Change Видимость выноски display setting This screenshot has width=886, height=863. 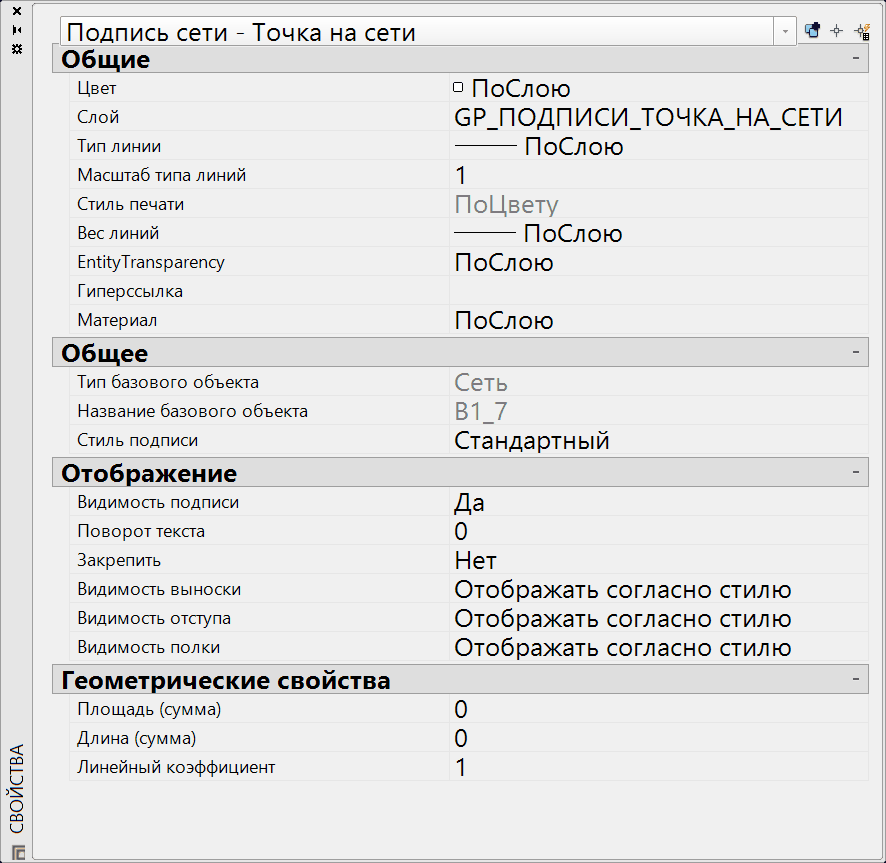click(622, 590)
